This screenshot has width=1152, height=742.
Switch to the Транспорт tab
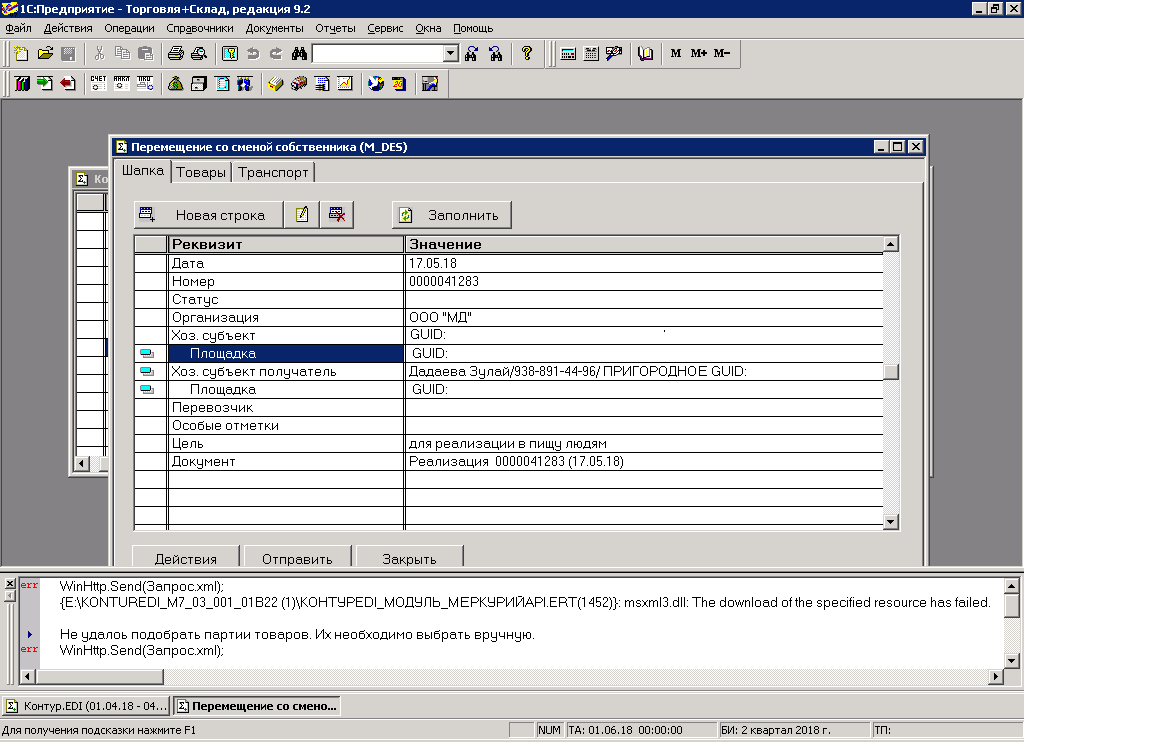coord(273,173)
